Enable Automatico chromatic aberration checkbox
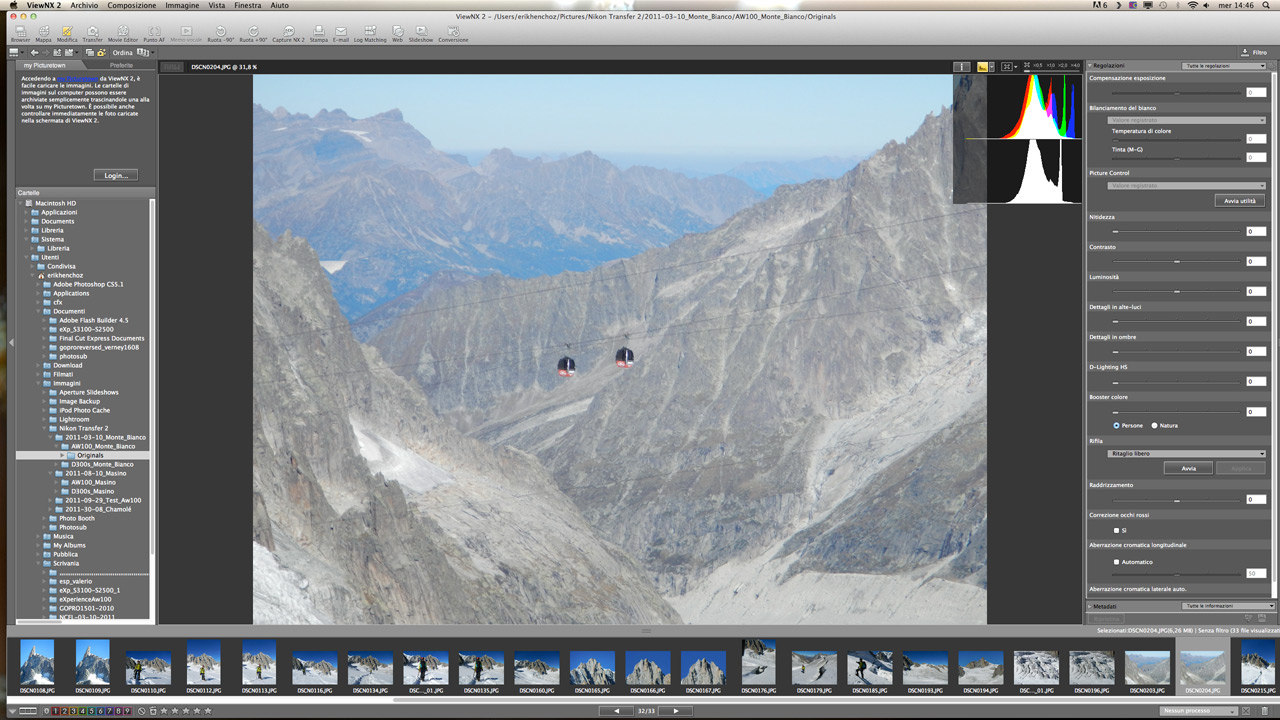 pos(1117,562)
